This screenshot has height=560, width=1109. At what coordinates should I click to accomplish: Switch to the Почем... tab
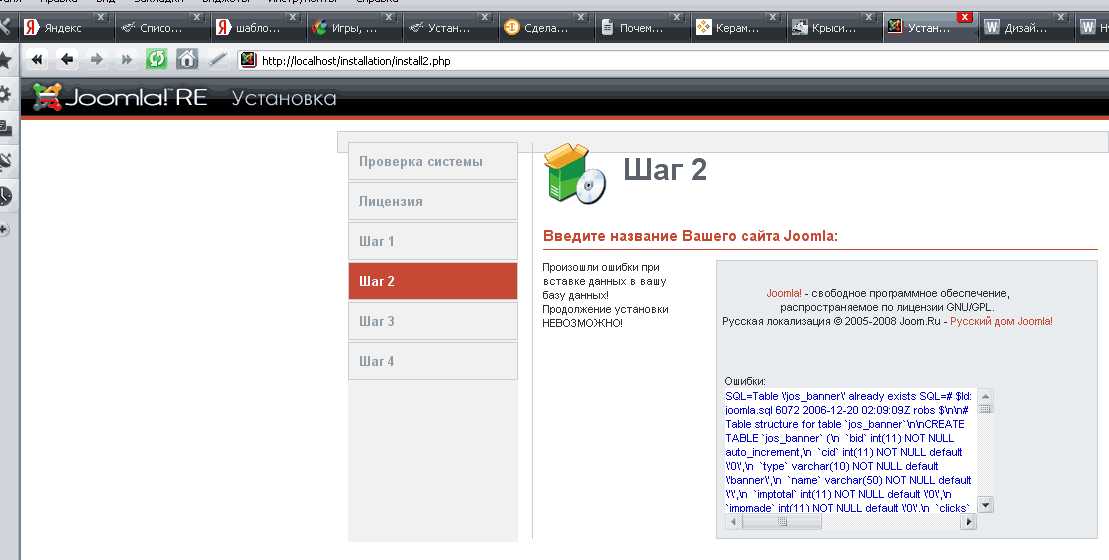[x=641, y=28]
